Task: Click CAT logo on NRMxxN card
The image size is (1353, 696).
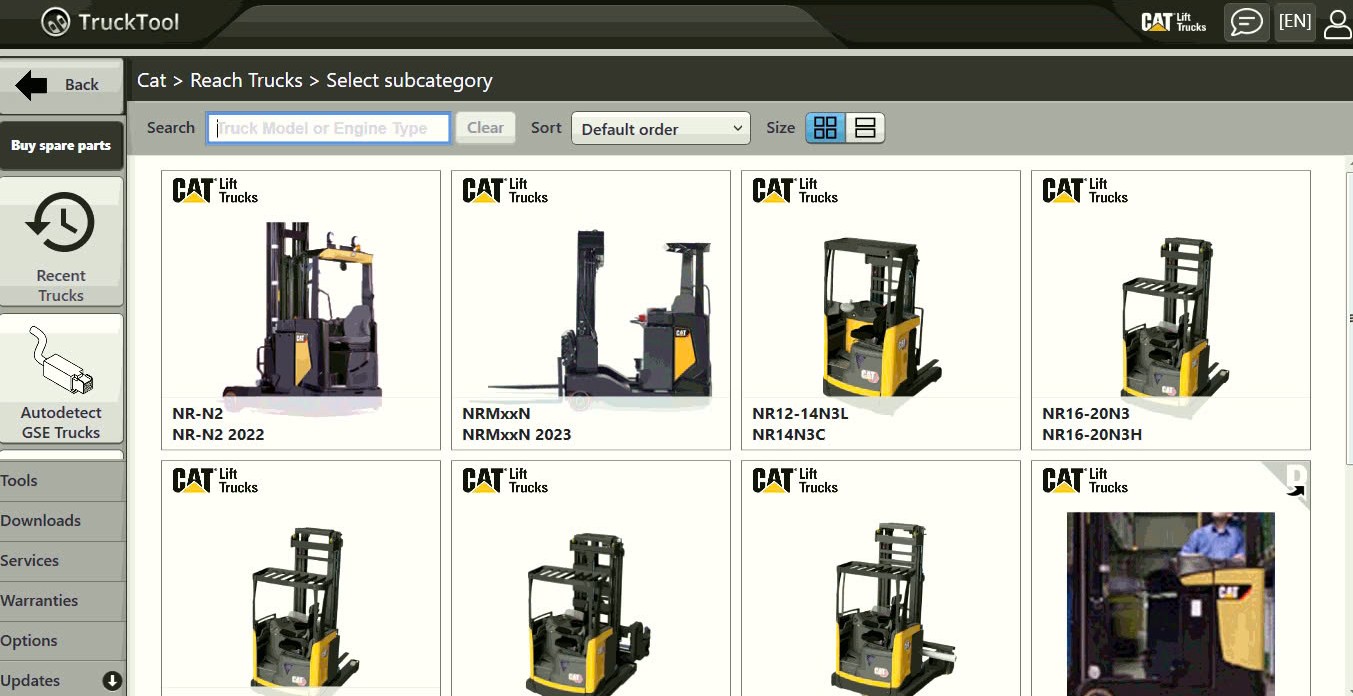Action: pos(505,190)
